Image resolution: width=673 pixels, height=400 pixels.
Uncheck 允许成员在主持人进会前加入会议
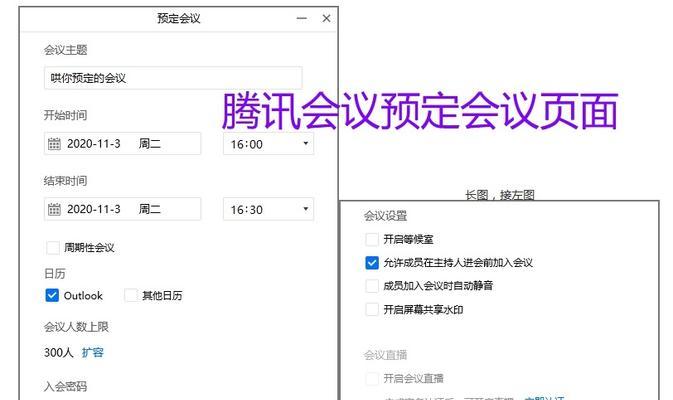pyautogui.click(x=372, y=262)
